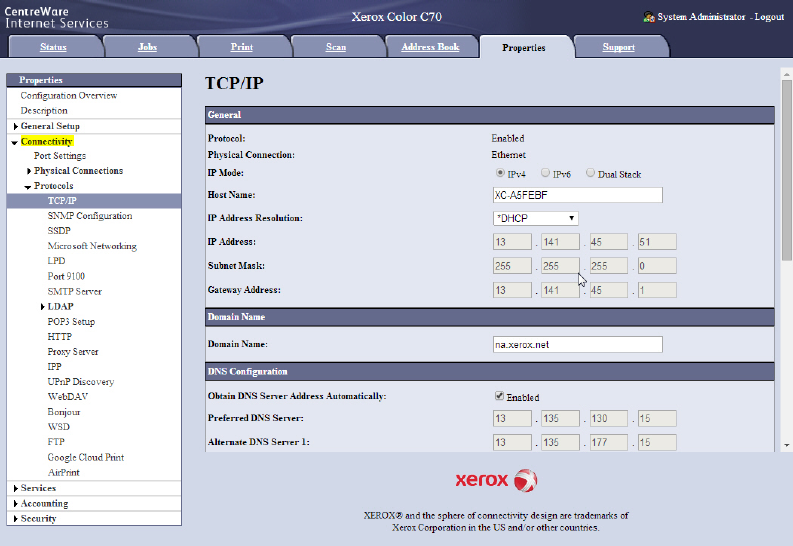Image resolution: width=793 pixels, height=546 pixels.
Task: Open Google Cloud Print settings
Action: coord(85,457)
